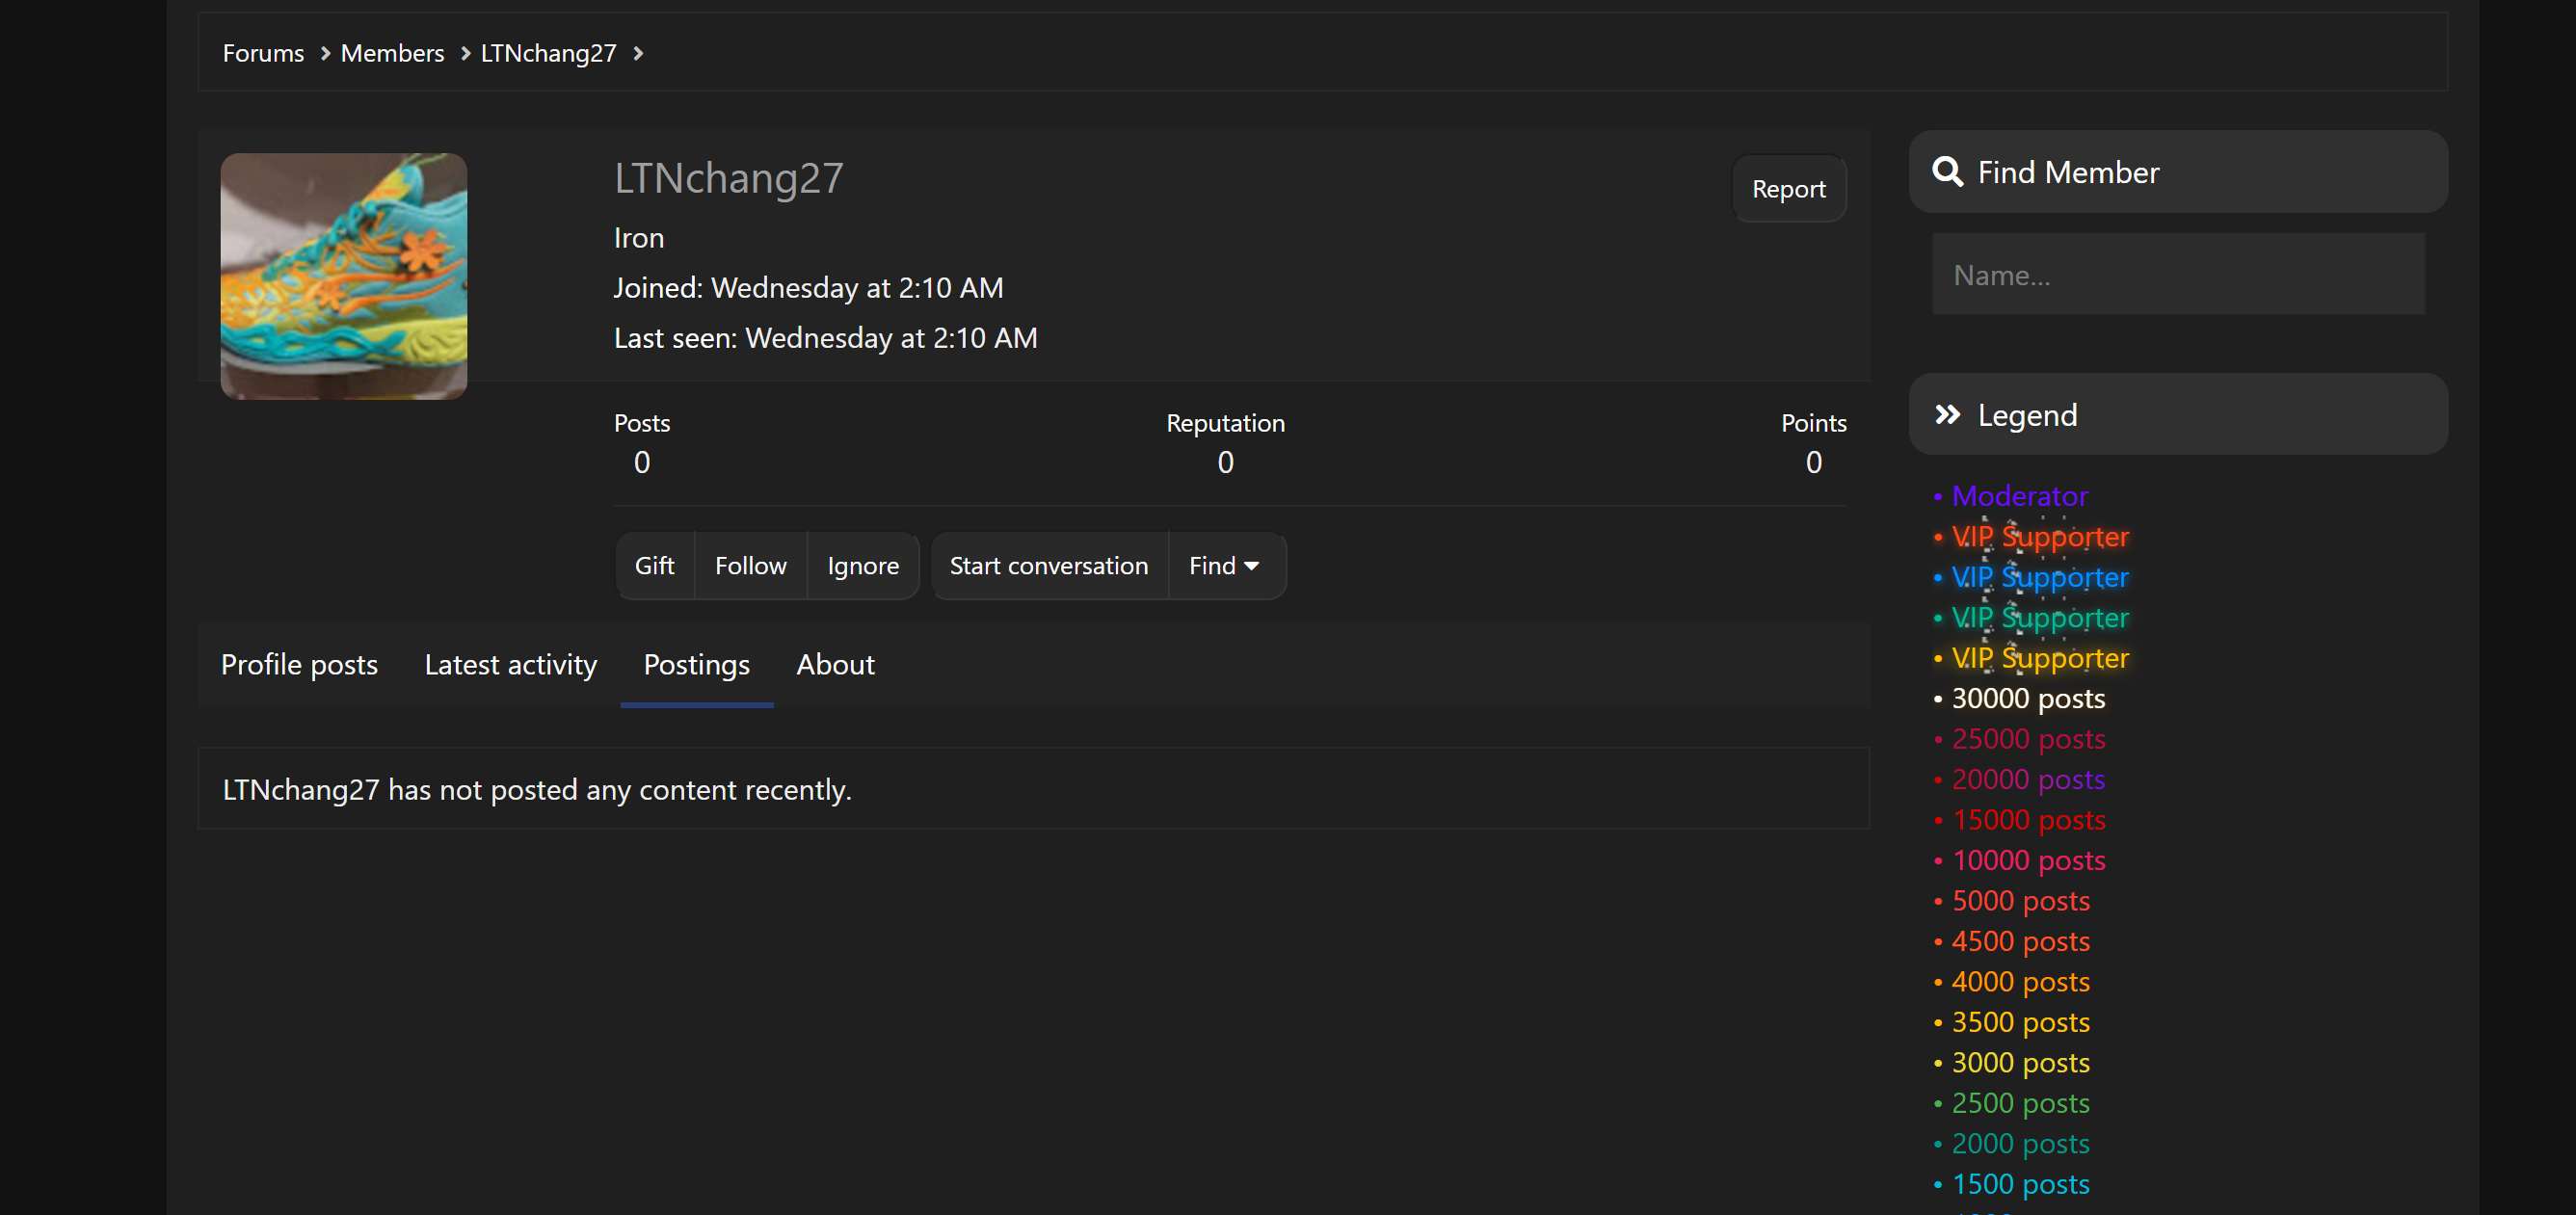The height and width of the screenshot is (1215, 2576).
Task: Open the Latest activity tab
Action: (x=510, y=665)
